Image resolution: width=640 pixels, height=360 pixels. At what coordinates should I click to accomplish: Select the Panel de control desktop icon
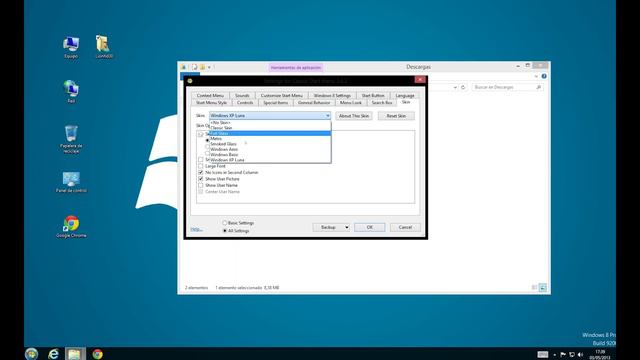pos(71,182)
